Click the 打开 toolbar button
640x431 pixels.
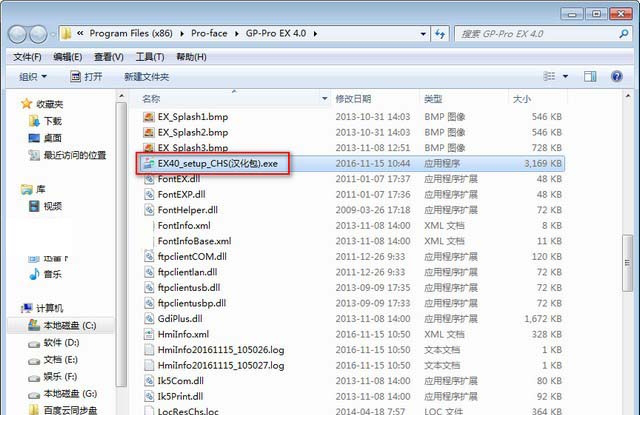[x=86, y=76]
